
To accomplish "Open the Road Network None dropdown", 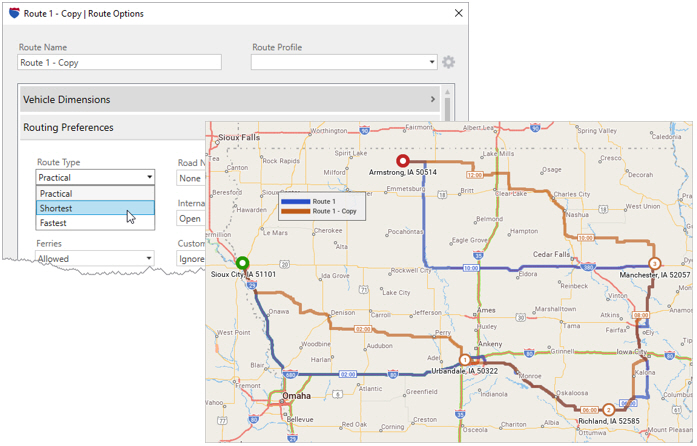I will pyautogui.click(x=191, y=178).
